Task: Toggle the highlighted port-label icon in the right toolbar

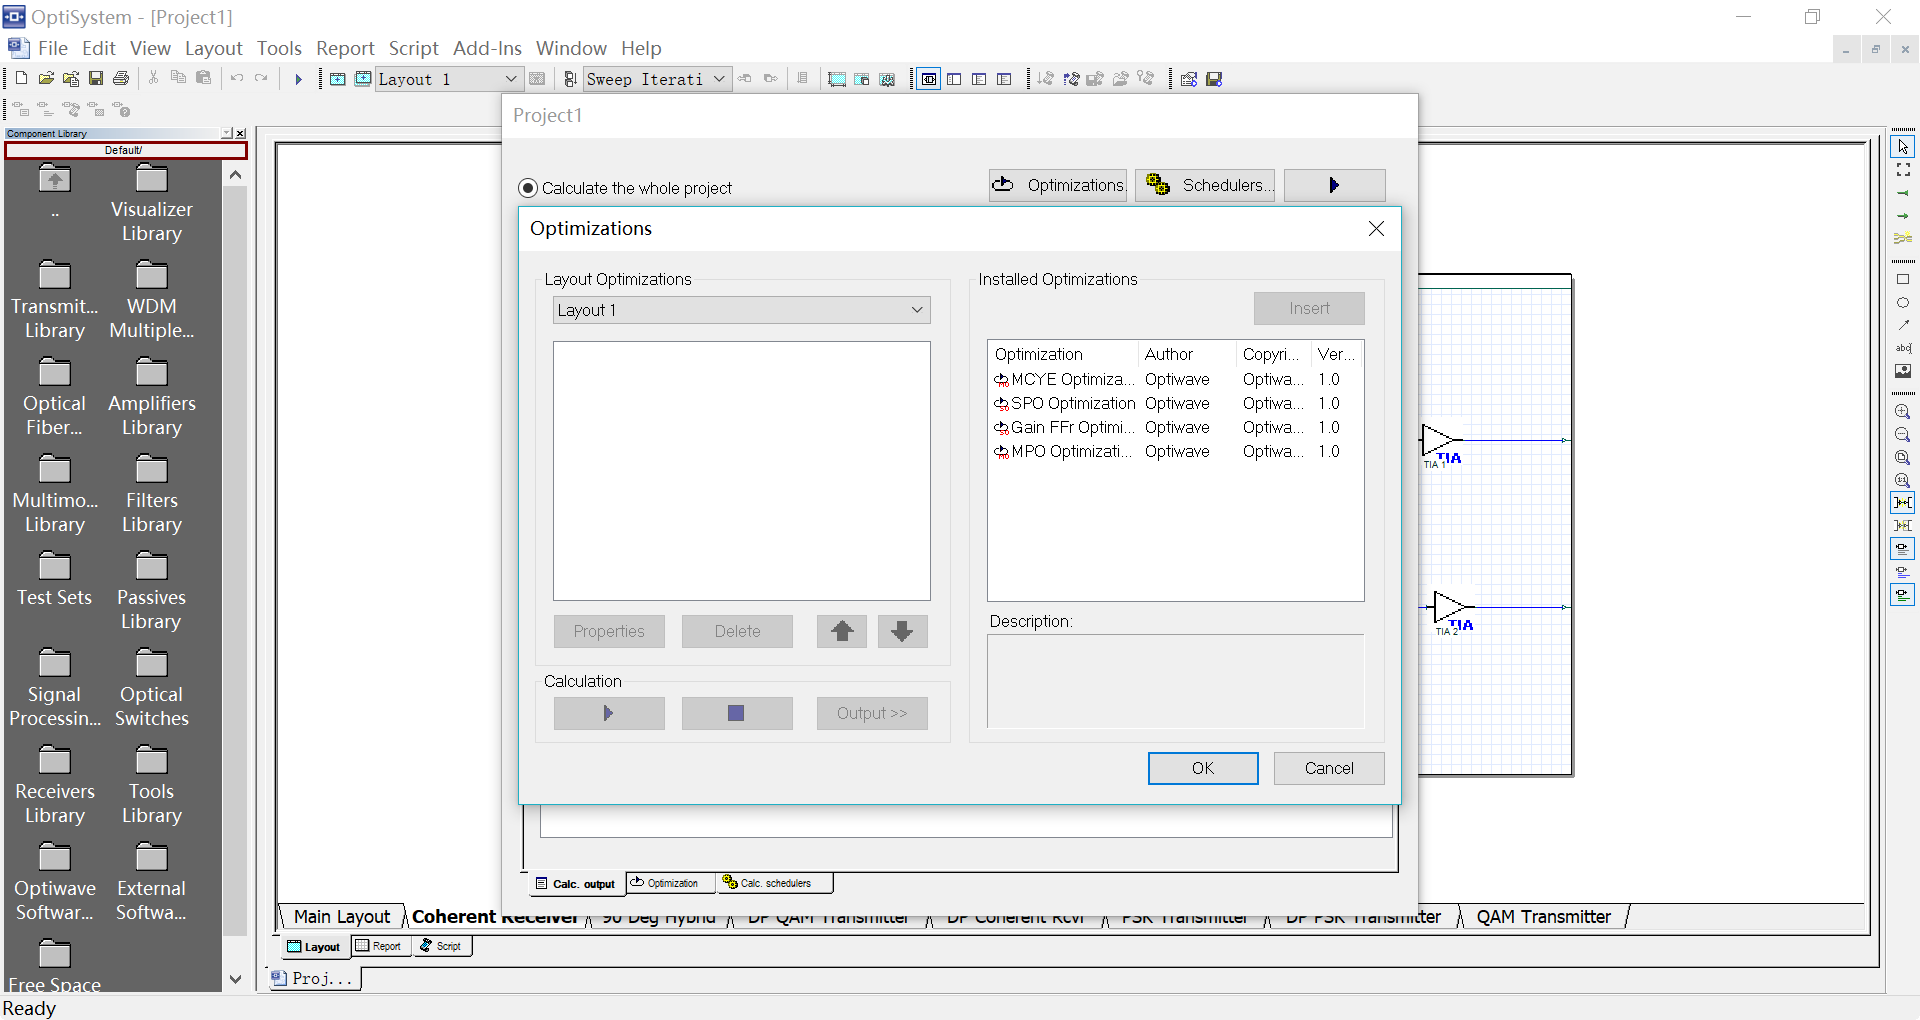Action: 1903,549
